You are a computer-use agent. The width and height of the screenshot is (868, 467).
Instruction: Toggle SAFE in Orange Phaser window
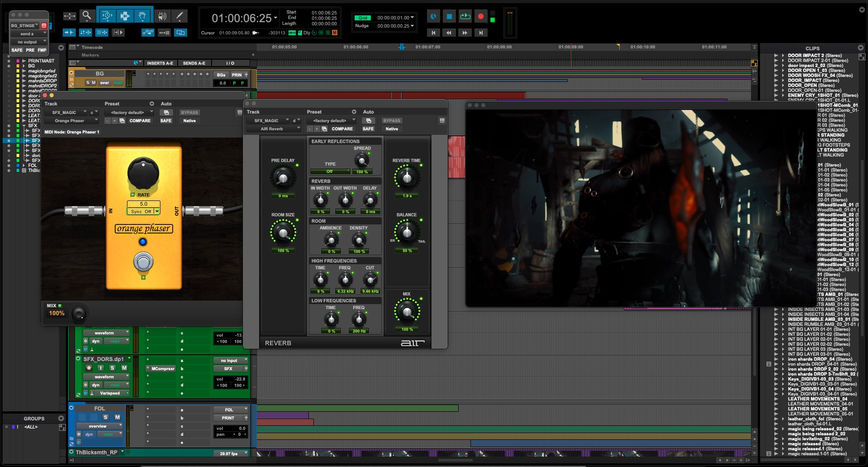pos(166,121)
